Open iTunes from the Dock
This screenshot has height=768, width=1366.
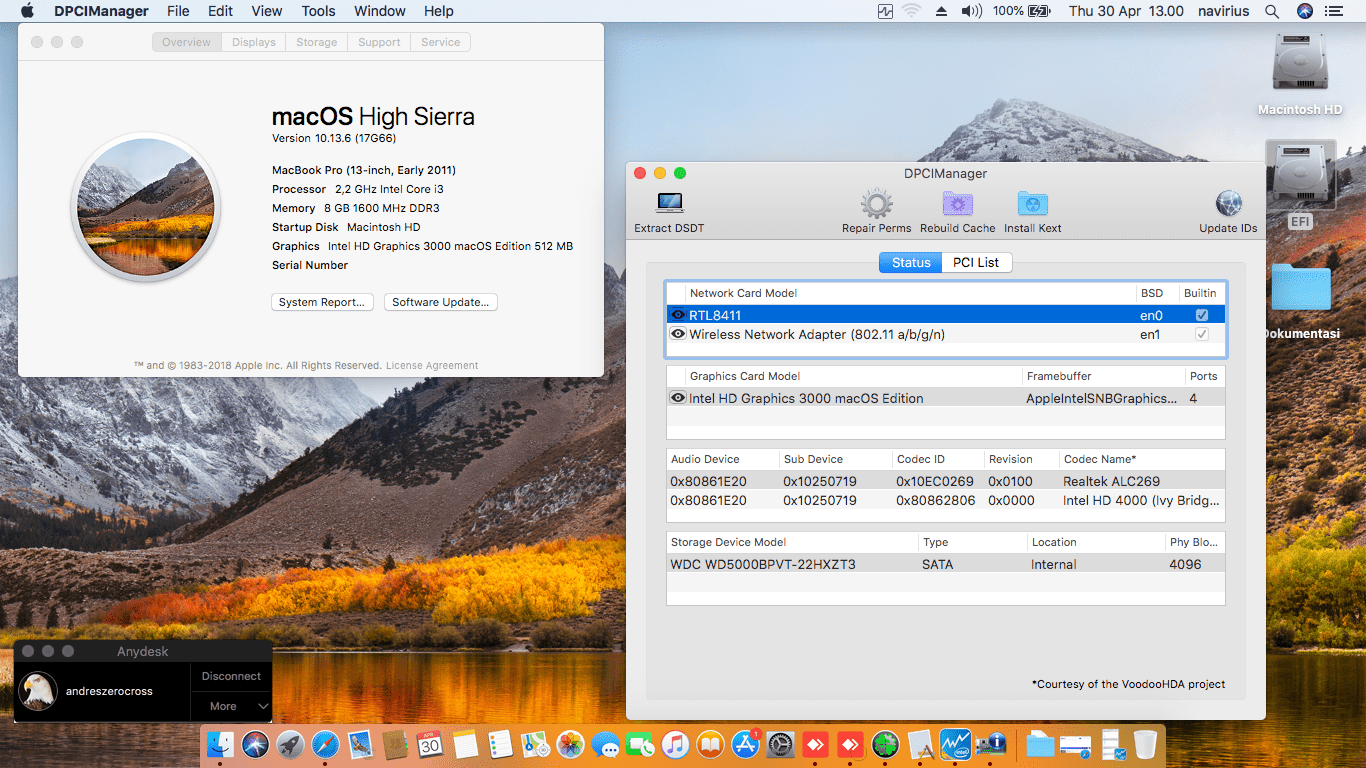(675, 744)
